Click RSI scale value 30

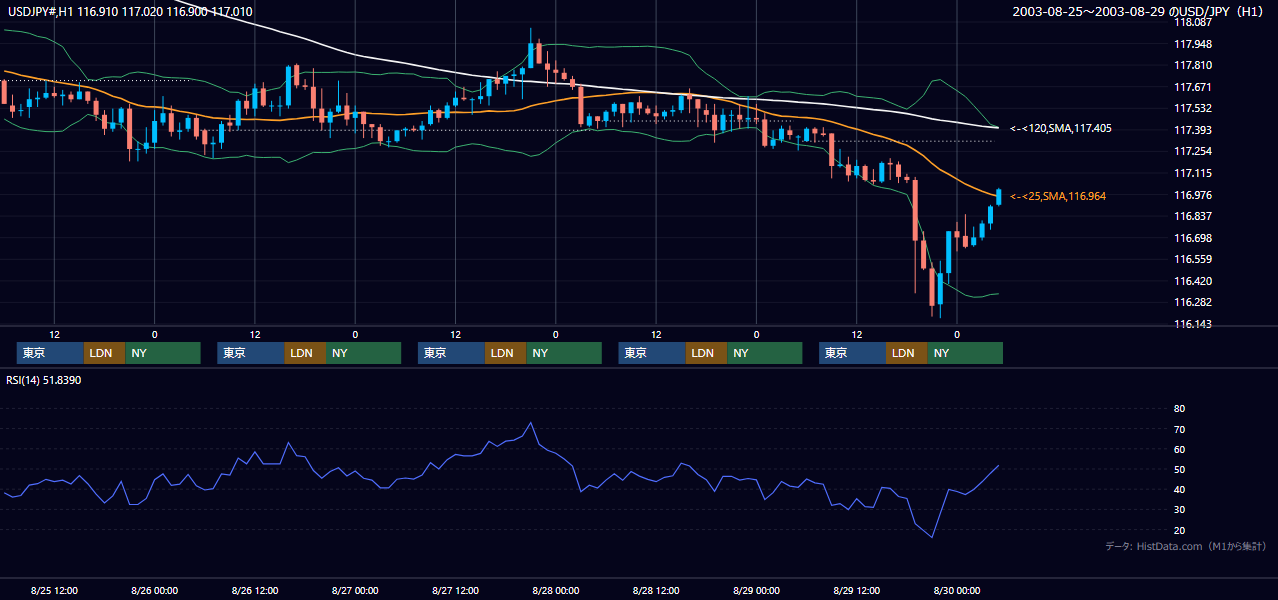click(1179, 510)
